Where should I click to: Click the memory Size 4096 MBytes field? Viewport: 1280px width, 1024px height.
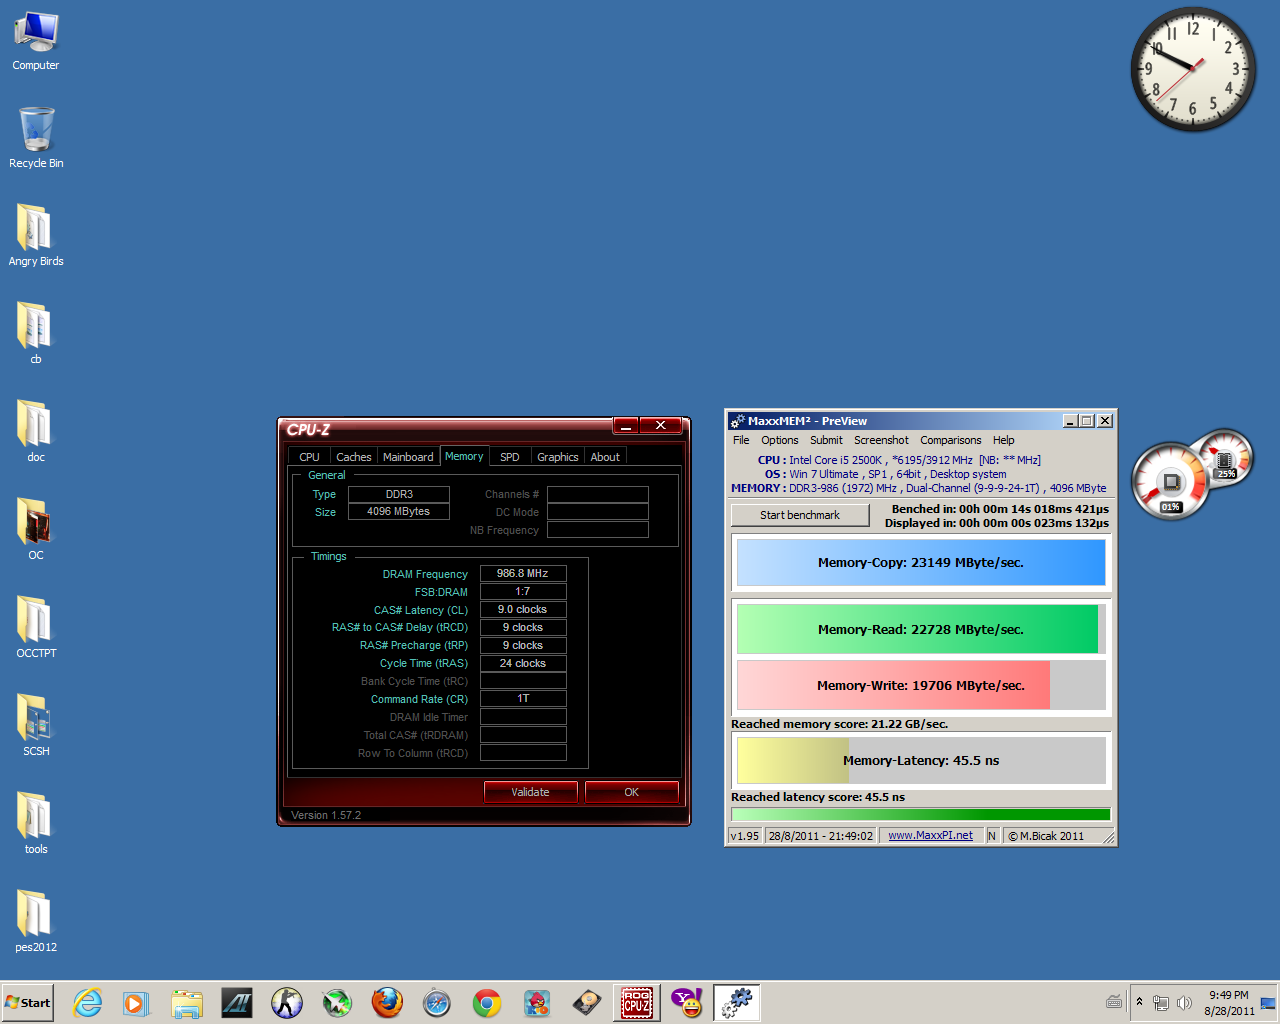[x=398, y=511]
